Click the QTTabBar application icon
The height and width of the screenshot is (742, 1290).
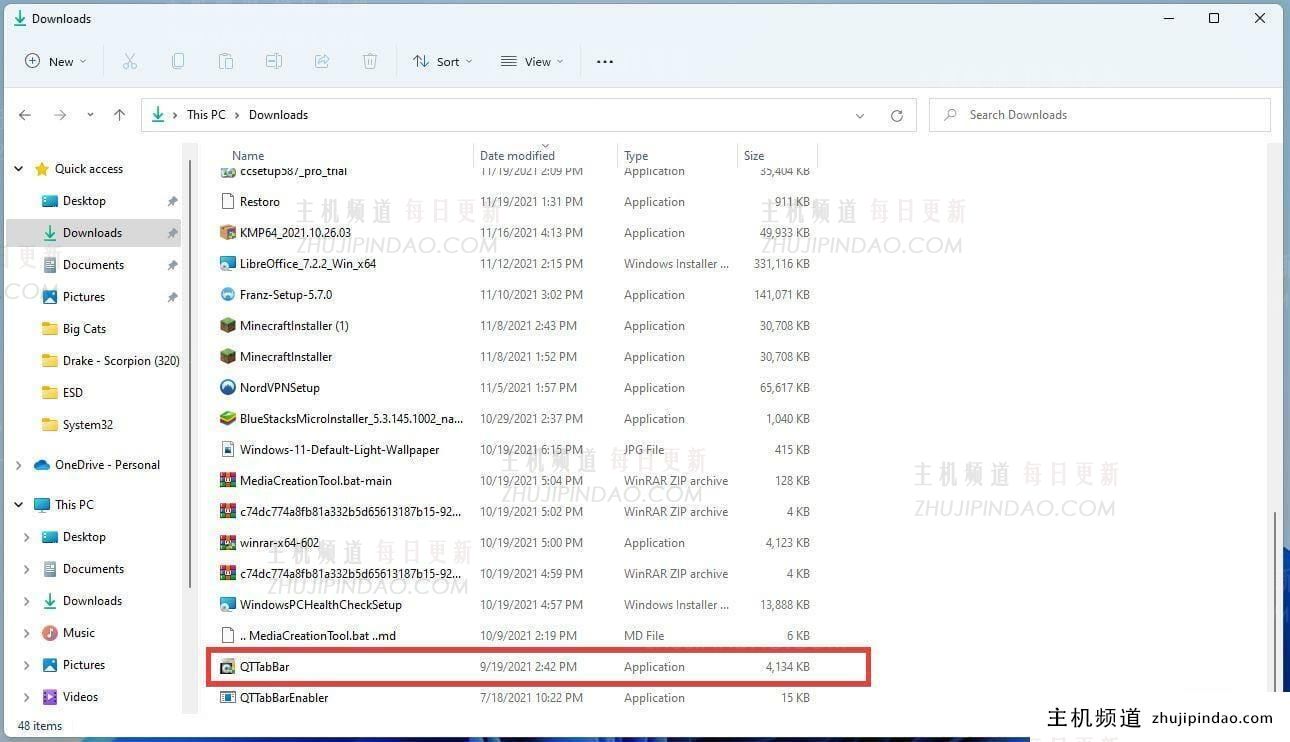click(x=228, y=667)
